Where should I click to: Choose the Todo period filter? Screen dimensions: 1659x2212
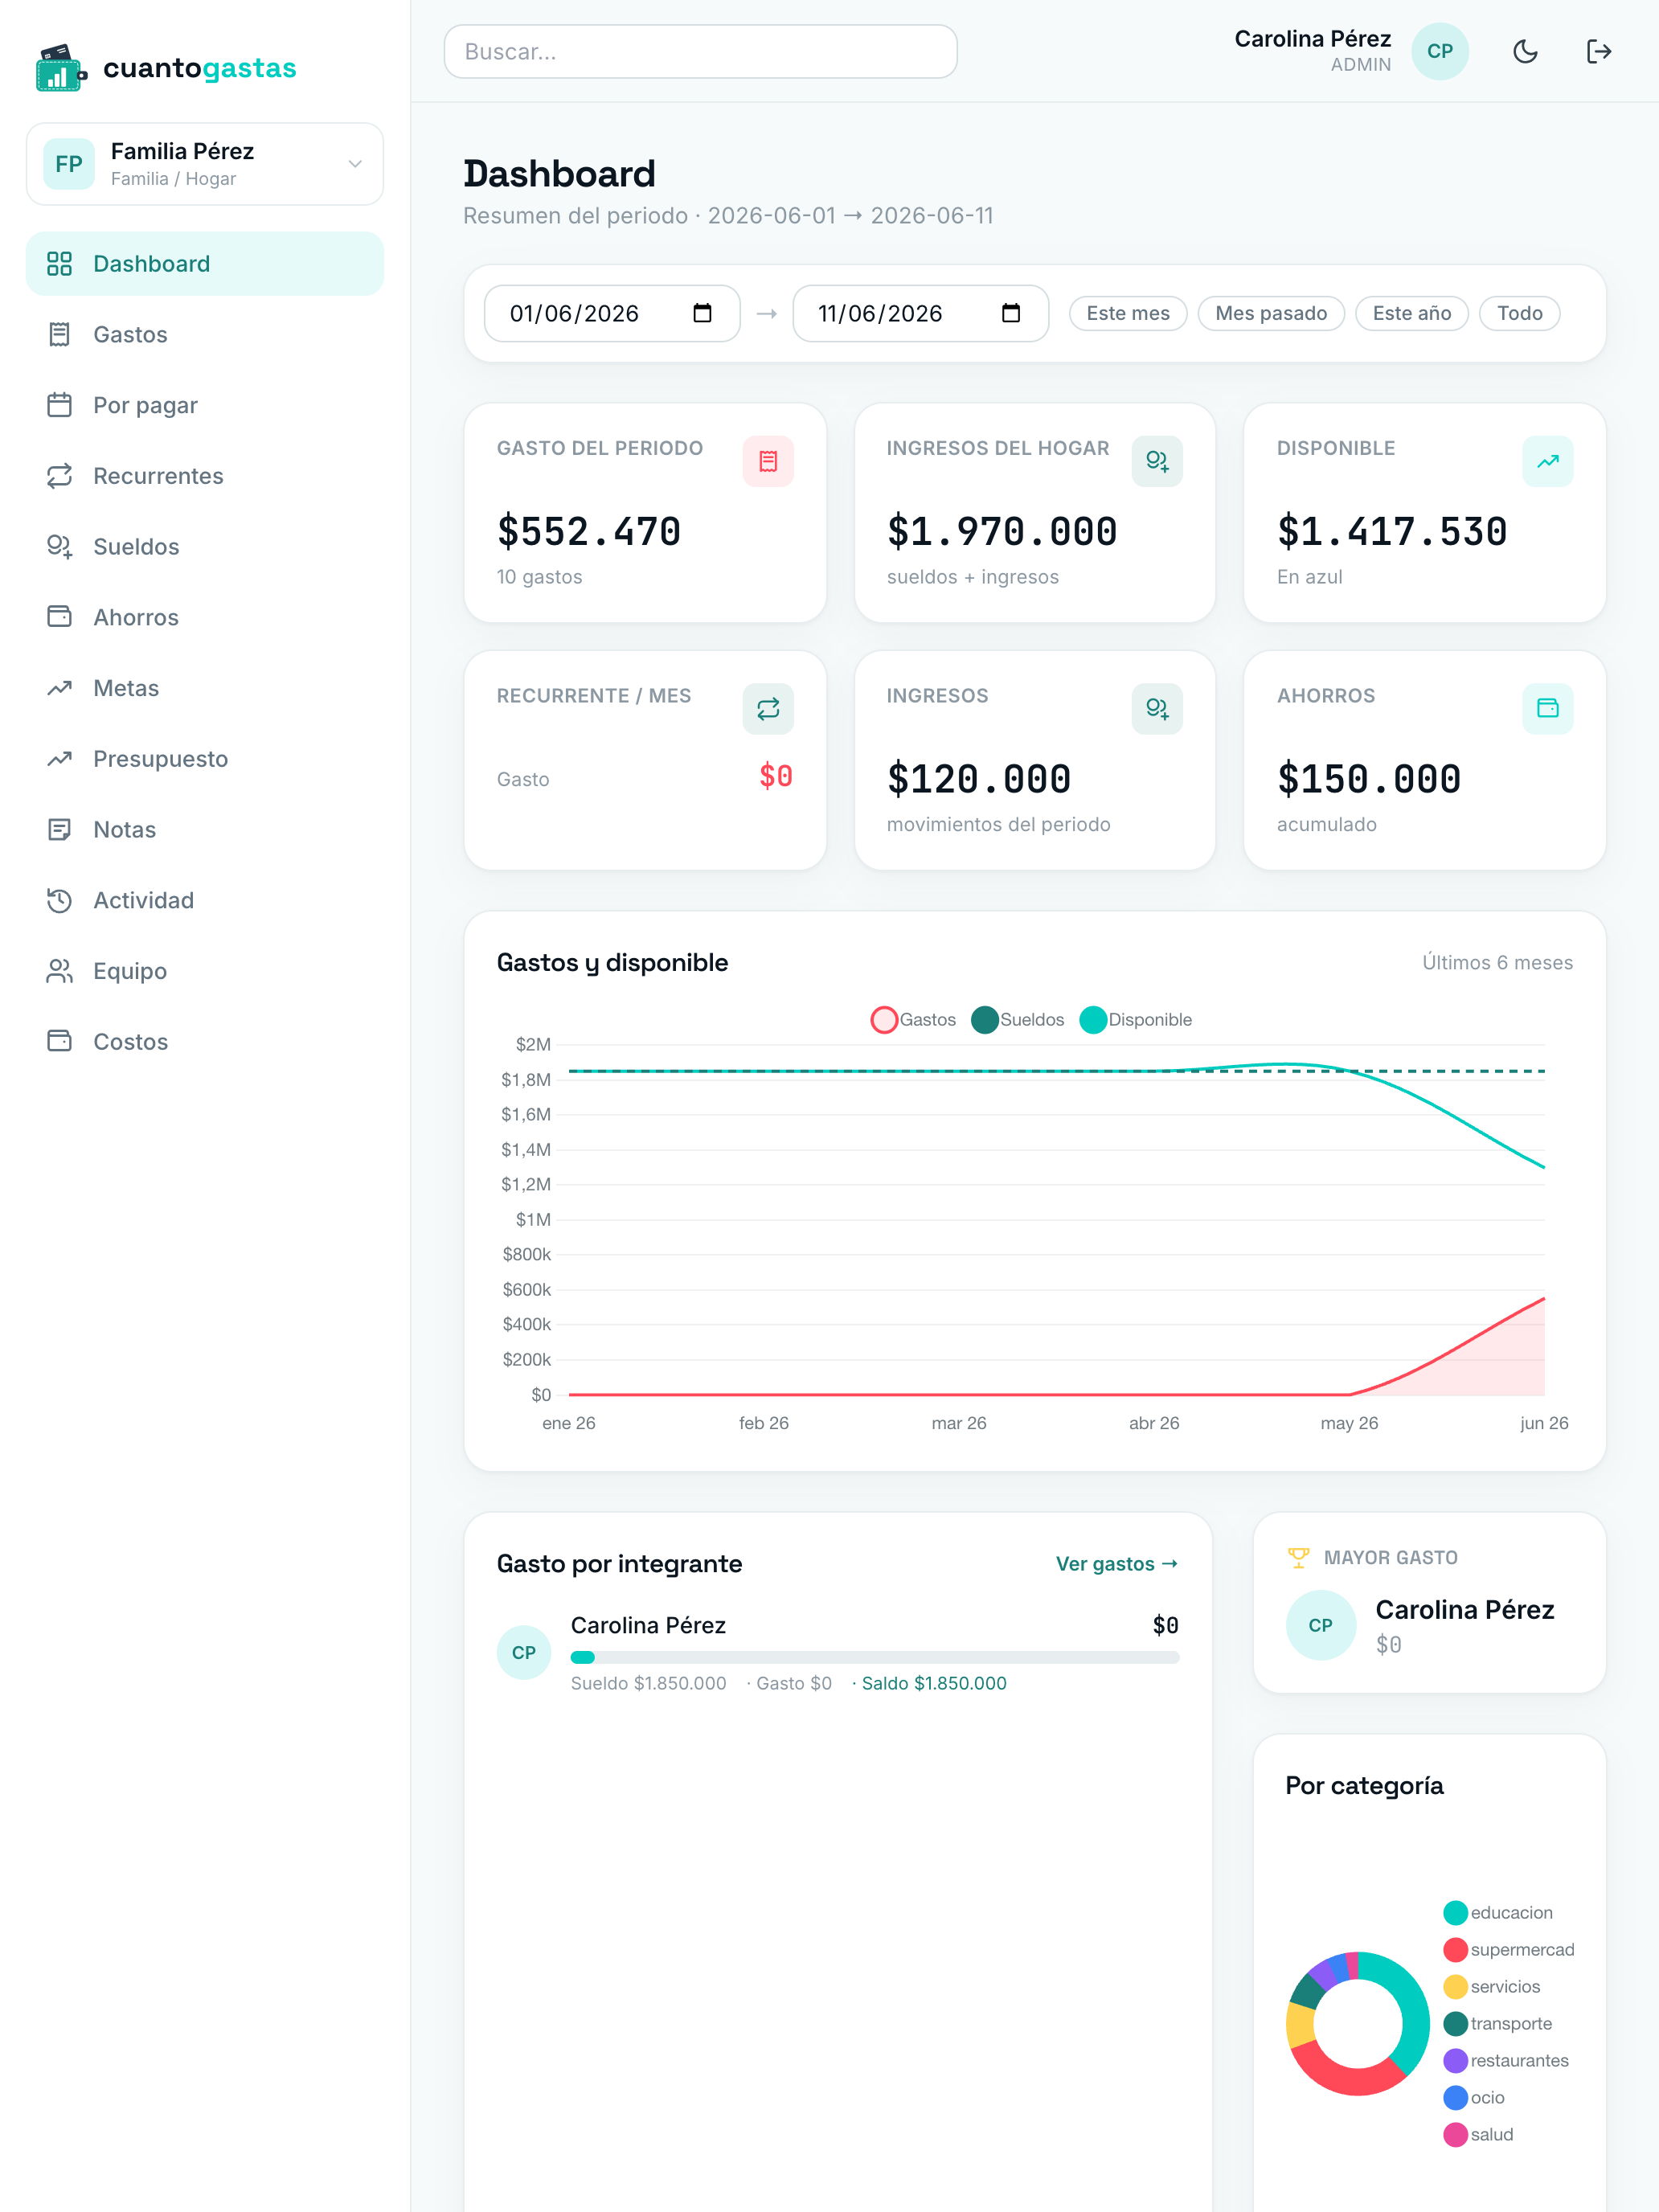(1519, 313)
